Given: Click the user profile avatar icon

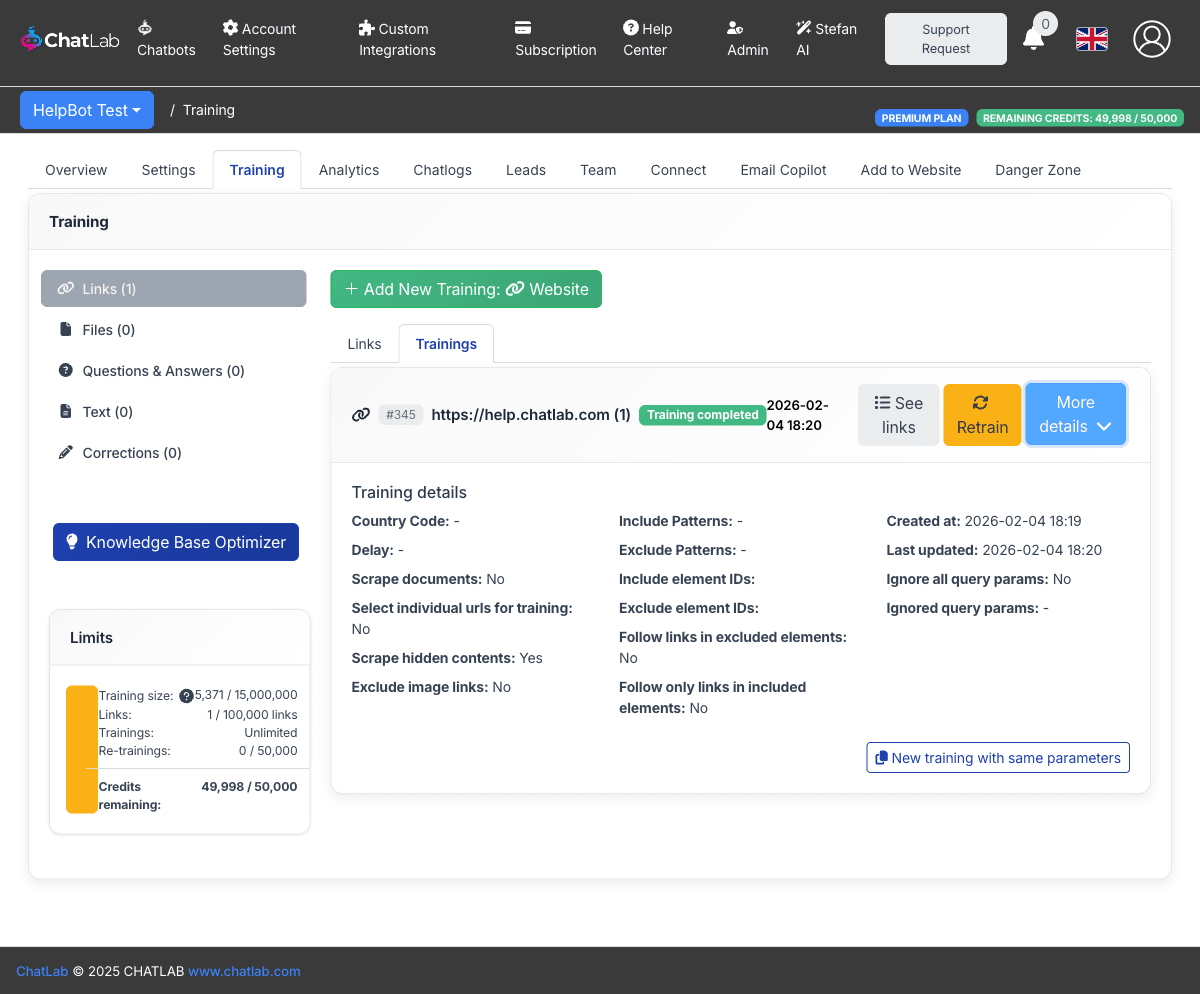Looking at the screenshot, I should click(x=1151, y=39).
